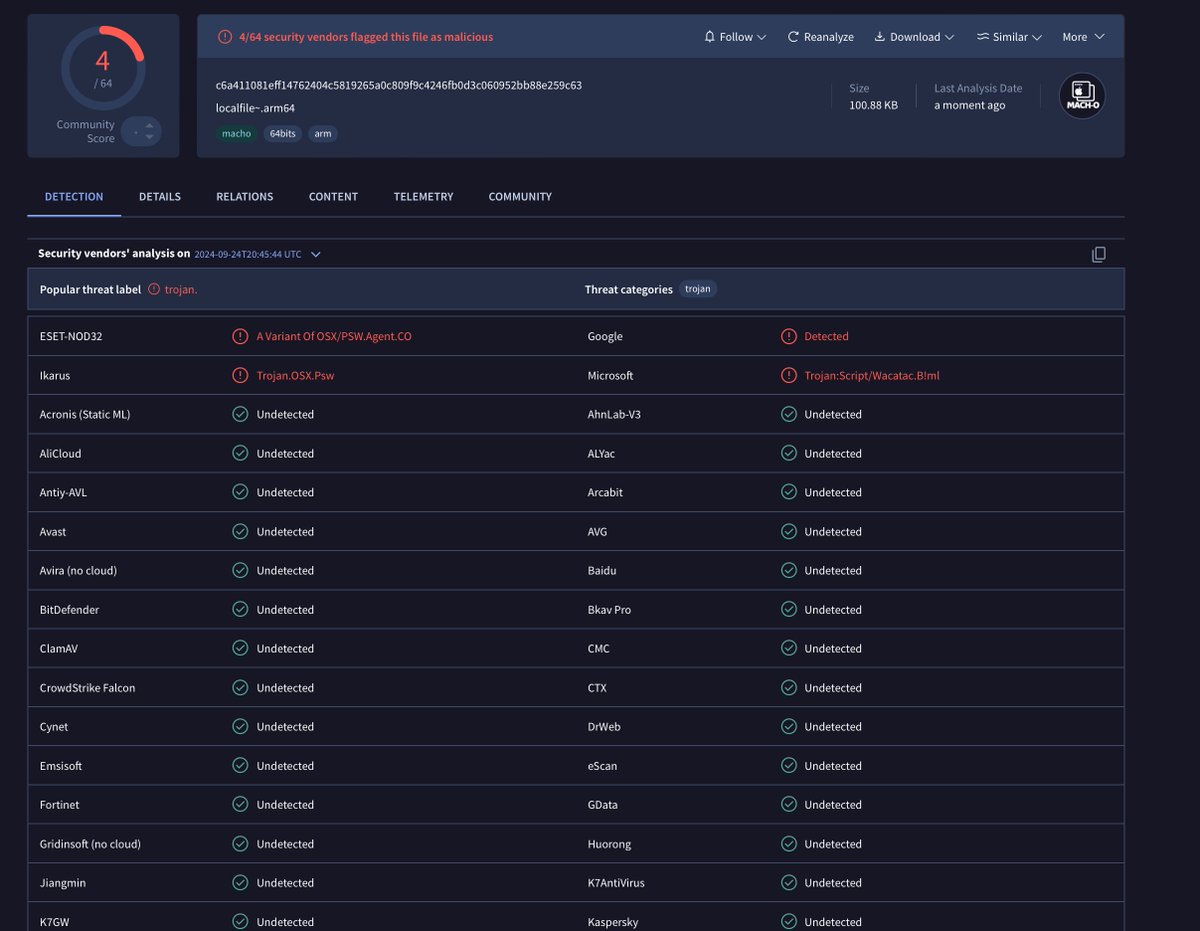Expand the Similar dropdown
The width and height of the screenshot is (1200, 931).
[1009, 37]
